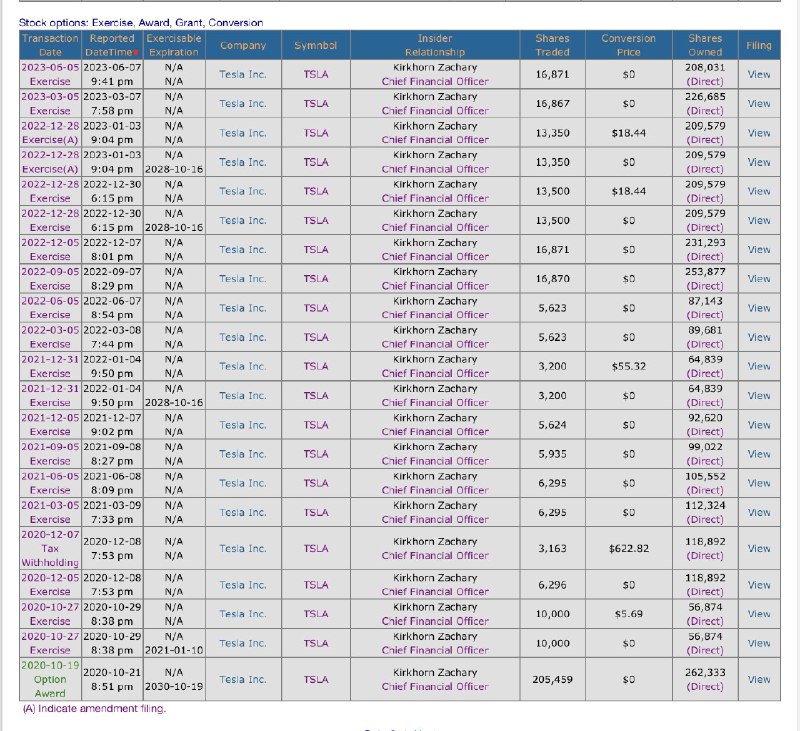Click Kirkhorn Zachary in the Option Award row
This screenshot has width=800, height=731.
click(435, 672)
